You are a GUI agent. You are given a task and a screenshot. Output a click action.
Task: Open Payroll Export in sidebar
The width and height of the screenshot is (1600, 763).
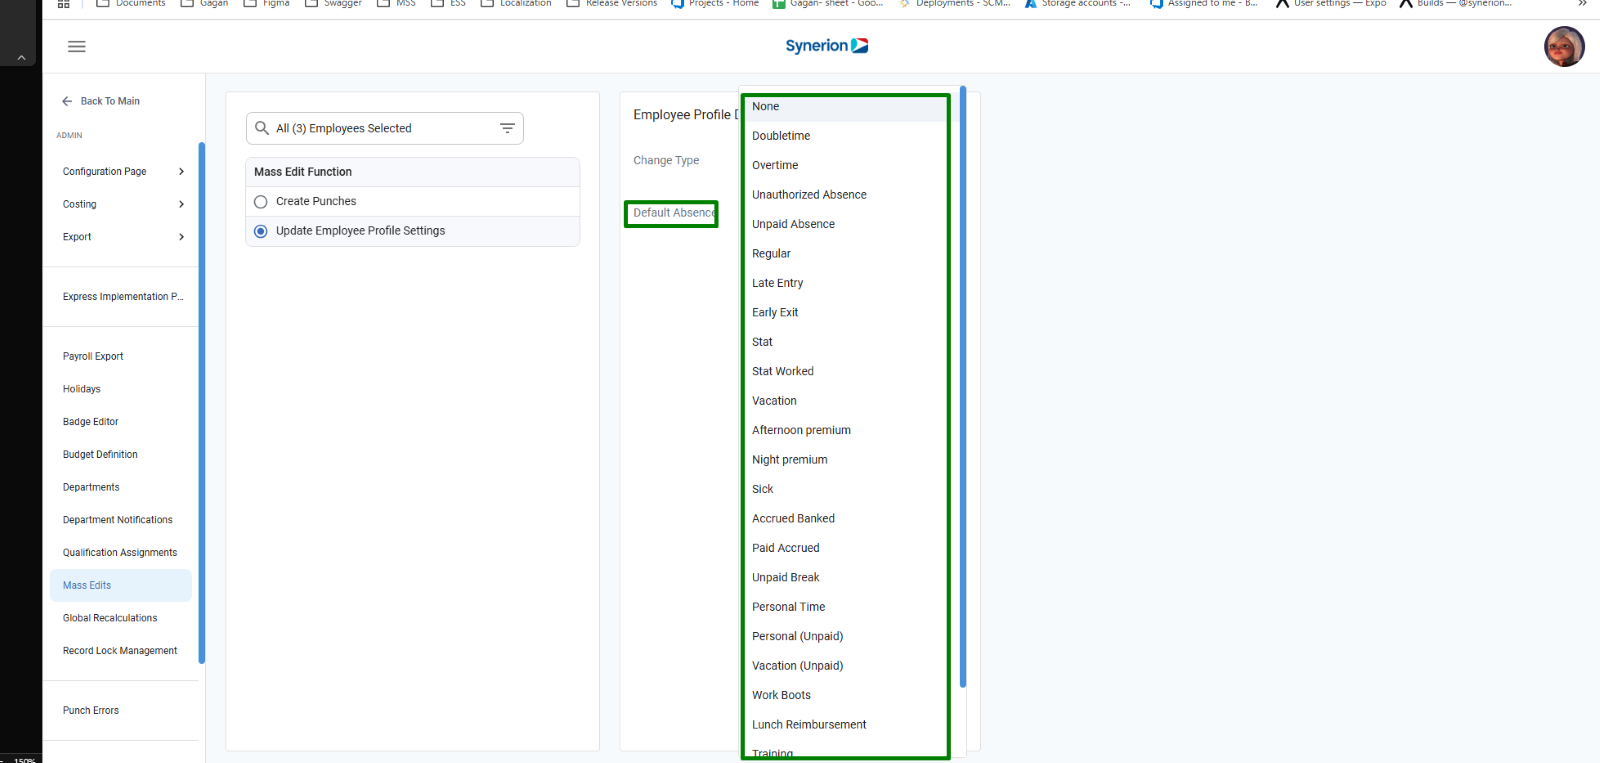tap(93, 356)
